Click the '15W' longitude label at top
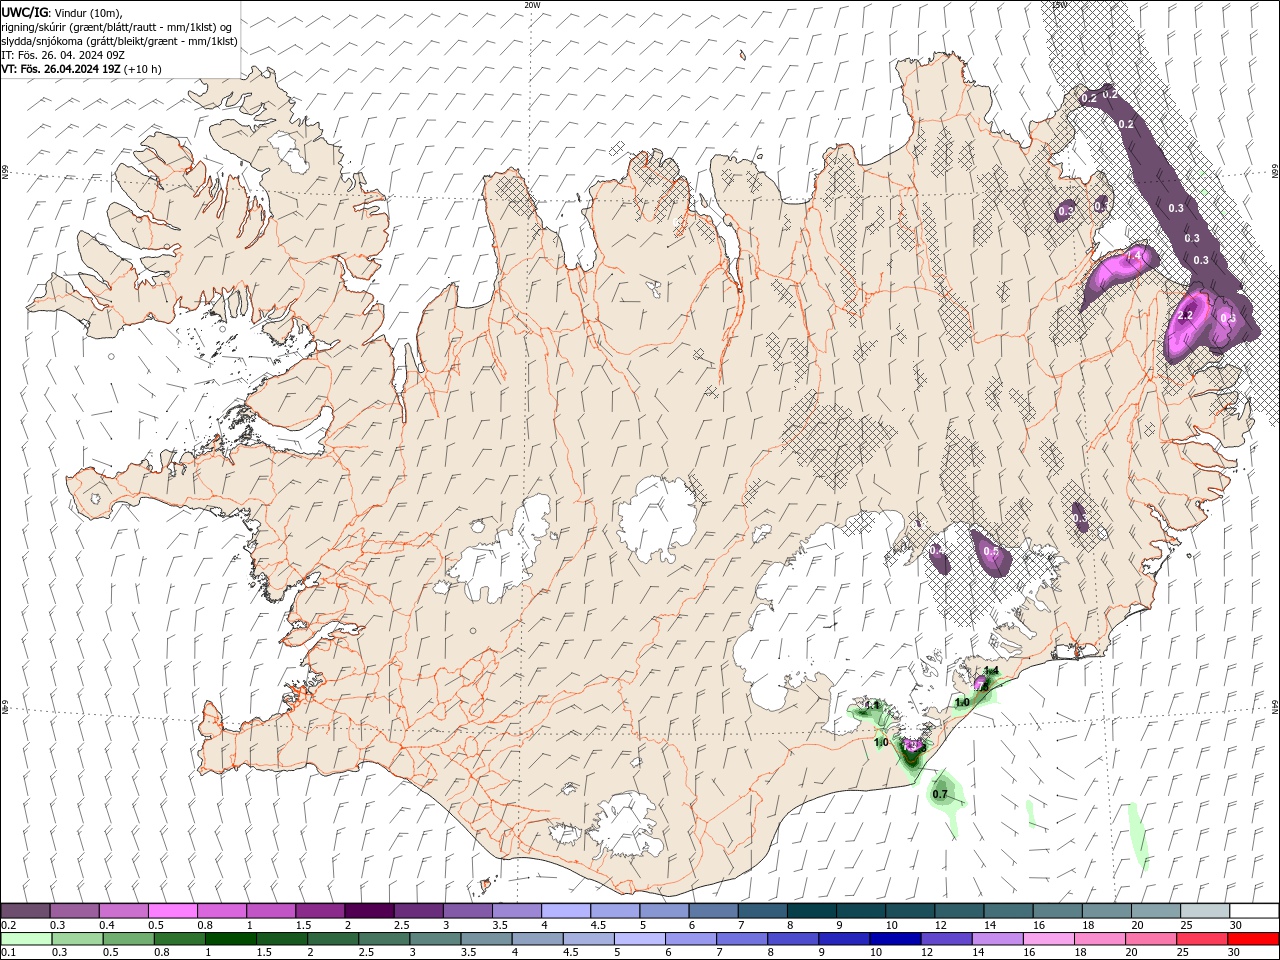 pyautogui.click(x=1059, y=5)
